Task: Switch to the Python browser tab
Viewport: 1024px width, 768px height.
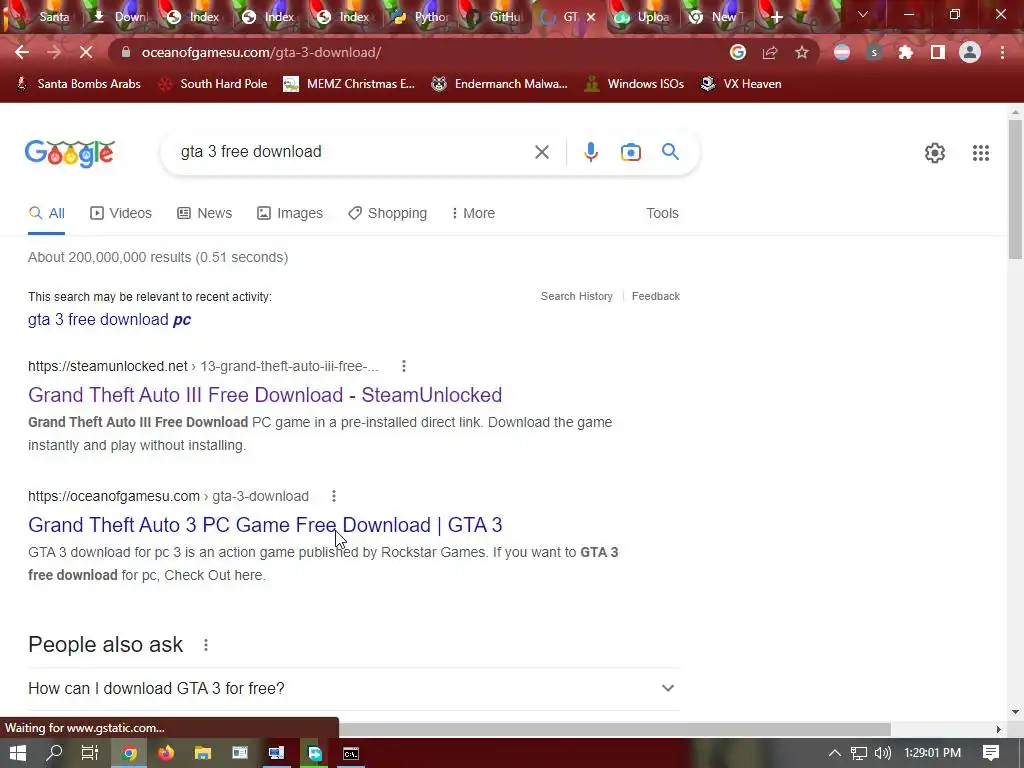Action: click(422, 17)
